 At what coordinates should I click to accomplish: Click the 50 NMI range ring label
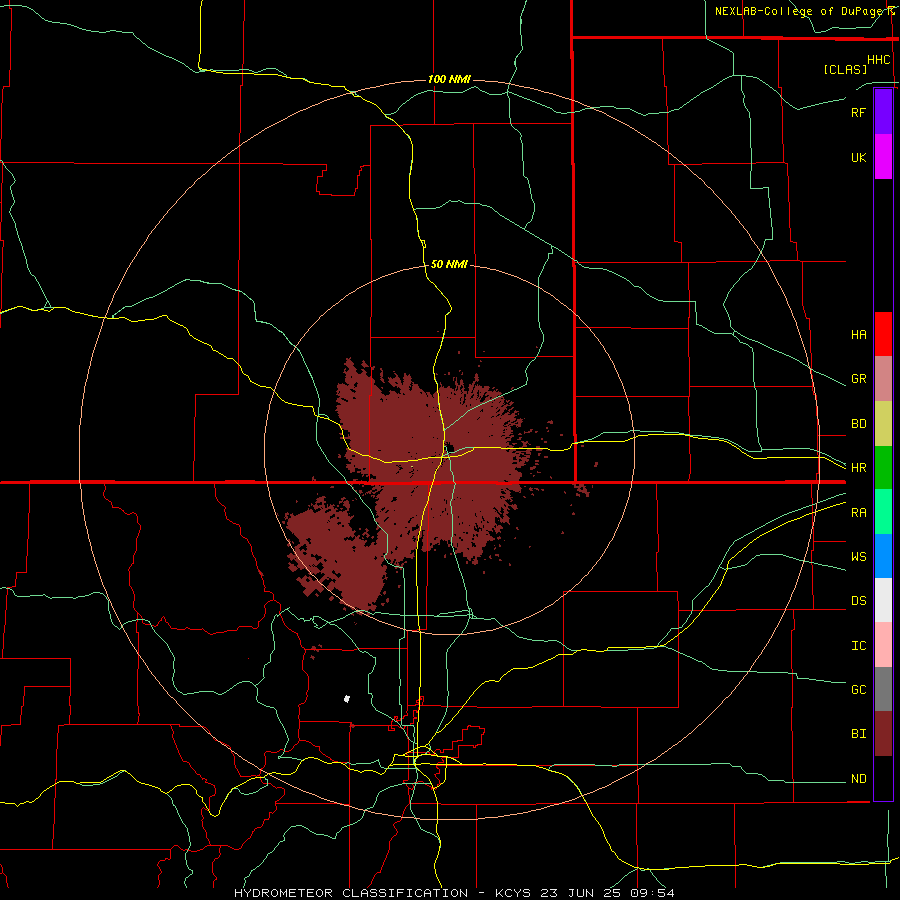449,264
